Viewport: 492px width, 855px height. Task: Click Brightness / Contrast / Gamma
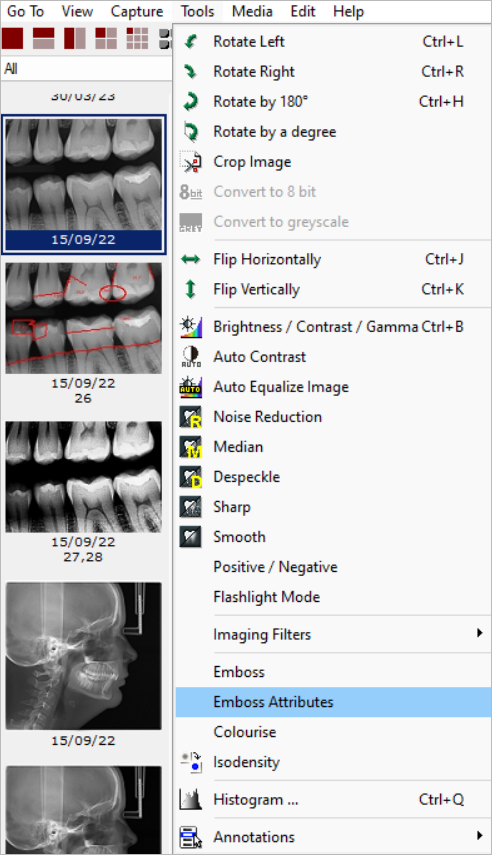point(315,327)
